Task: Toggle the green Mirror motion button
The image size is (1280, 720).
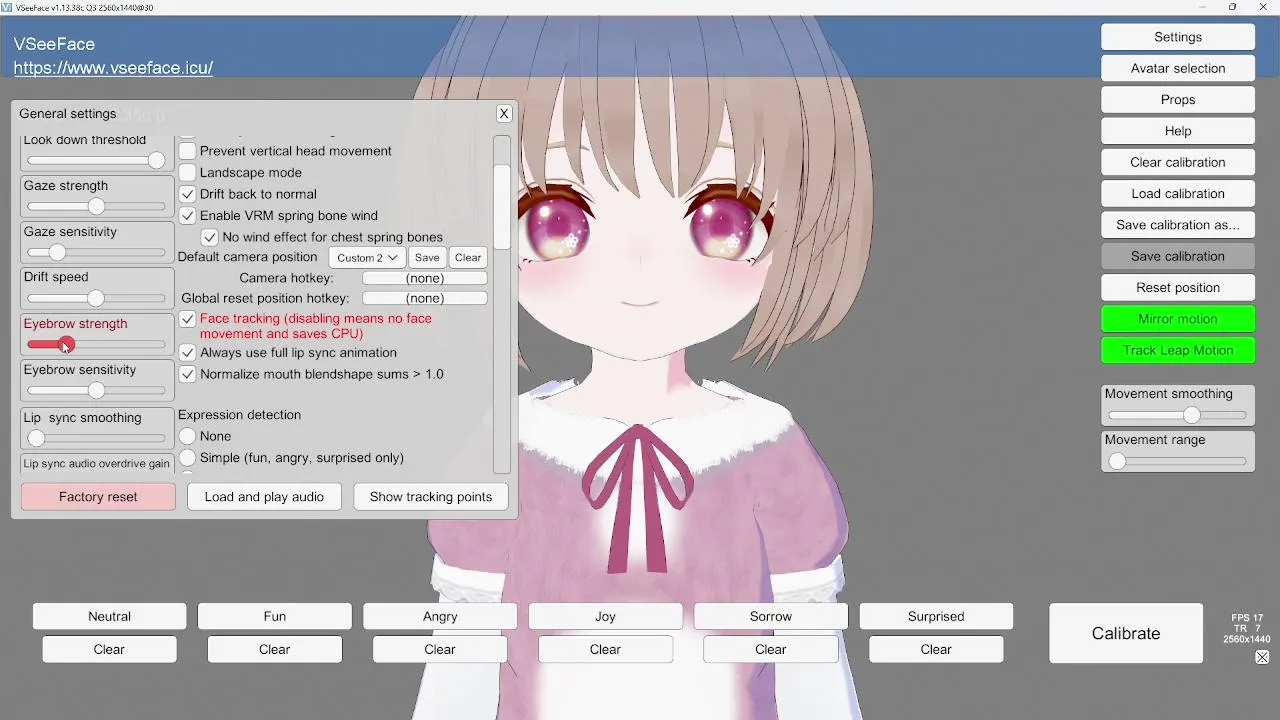Action: coord(1178,319)
